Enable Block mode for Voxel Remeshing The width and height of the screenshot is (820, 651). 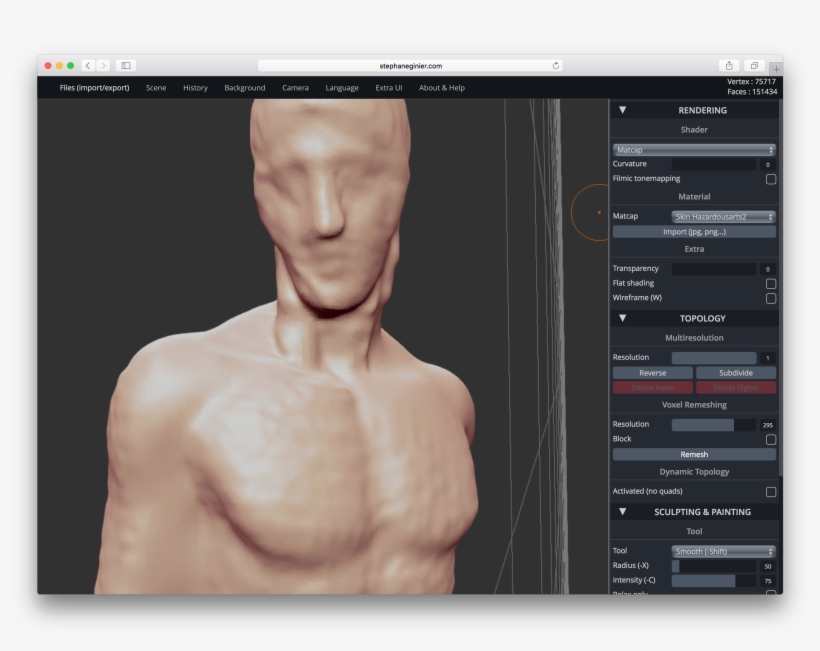coord(769,438)
